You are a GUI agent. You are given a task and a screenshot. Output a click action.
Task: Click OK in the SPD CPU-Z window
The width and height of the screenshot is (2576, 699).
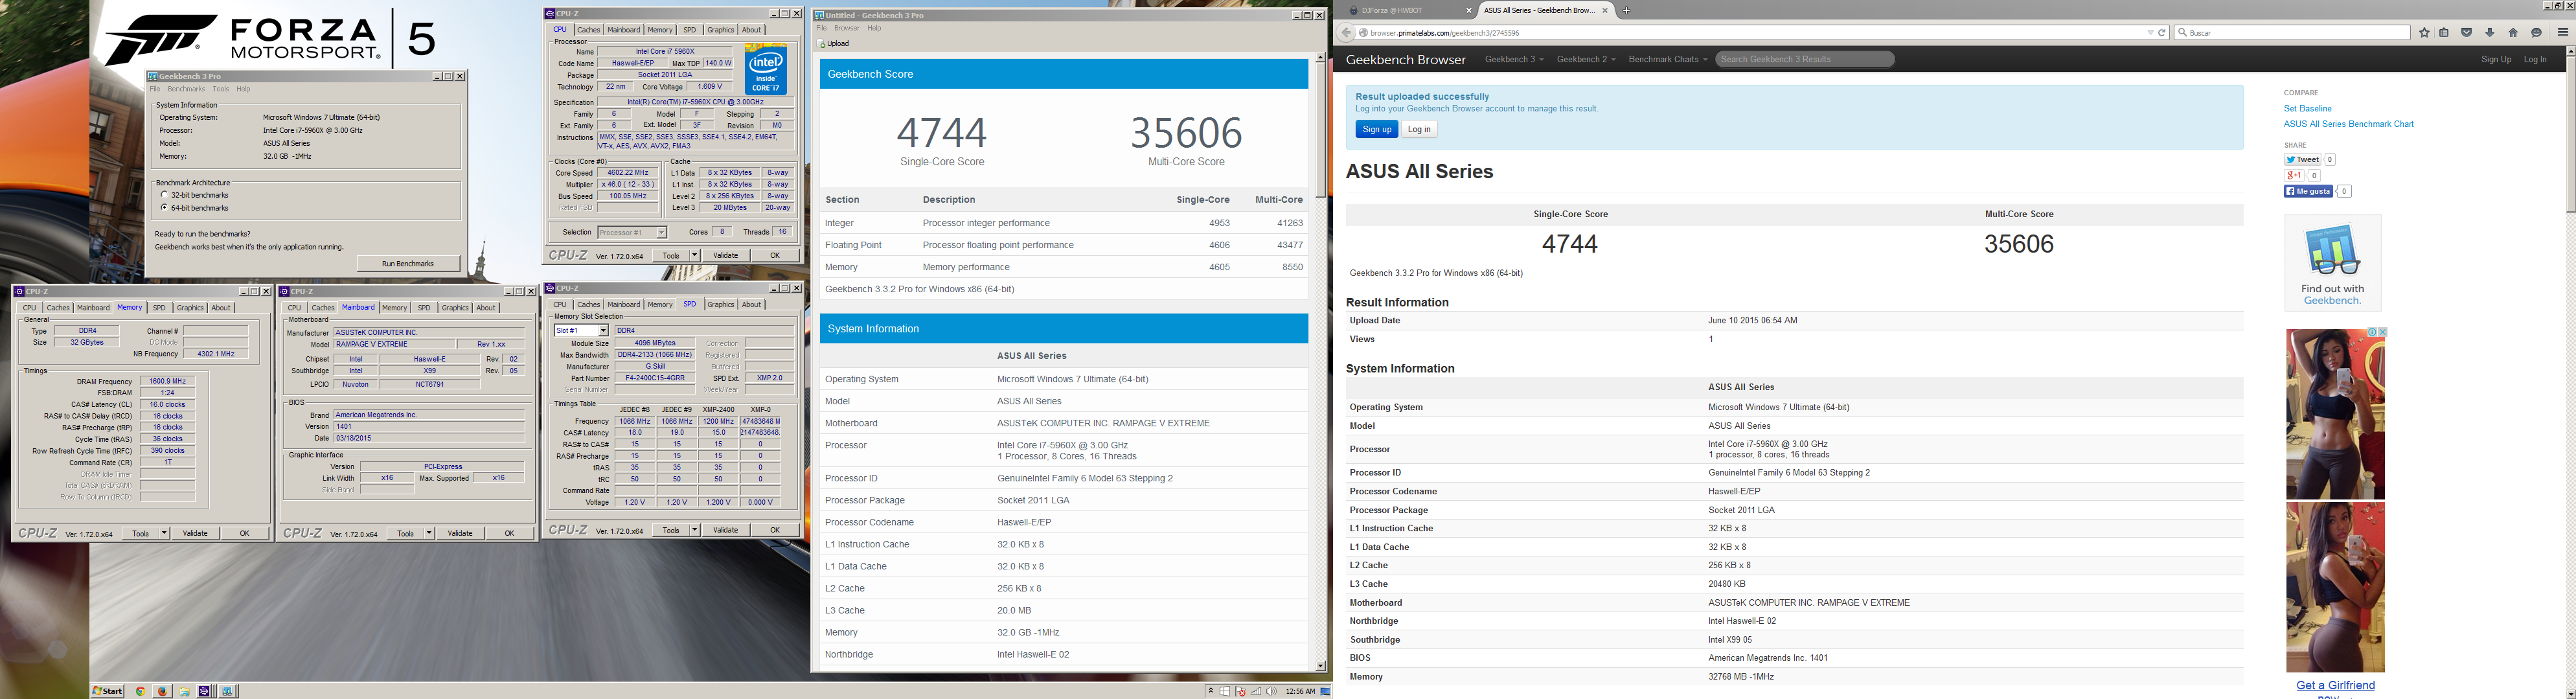coord(774,530)
